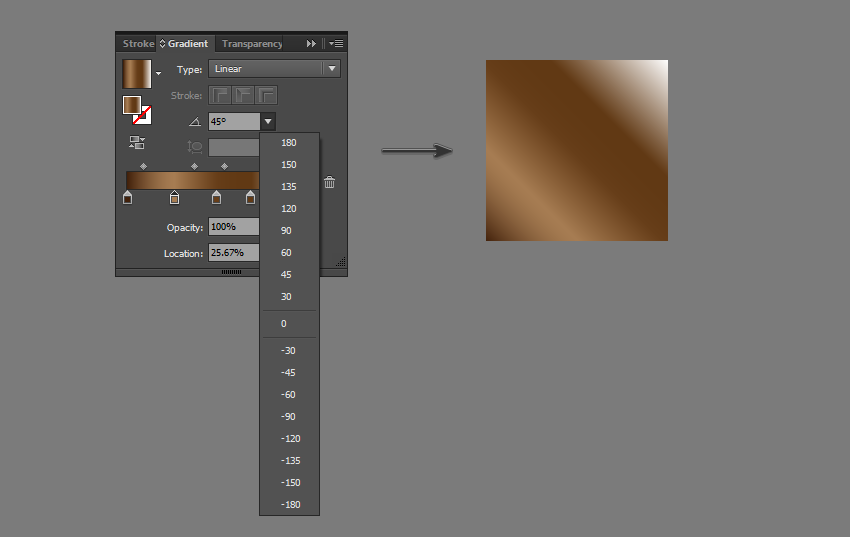Switch to the Stroke tab
The width and height of the screenshot is (850, 537).
(x=138, y=44)
